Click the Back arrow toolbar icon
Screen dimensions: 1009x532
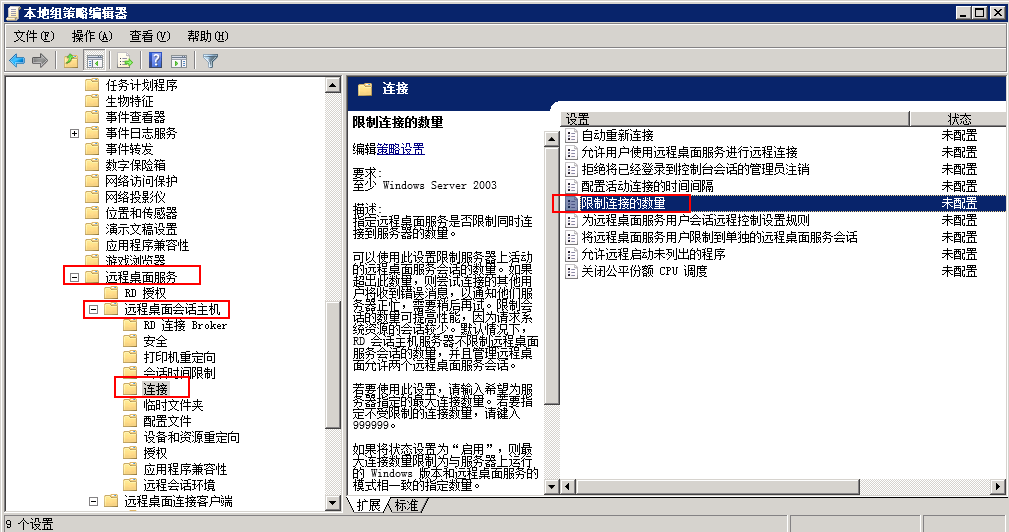pos(17,60)
